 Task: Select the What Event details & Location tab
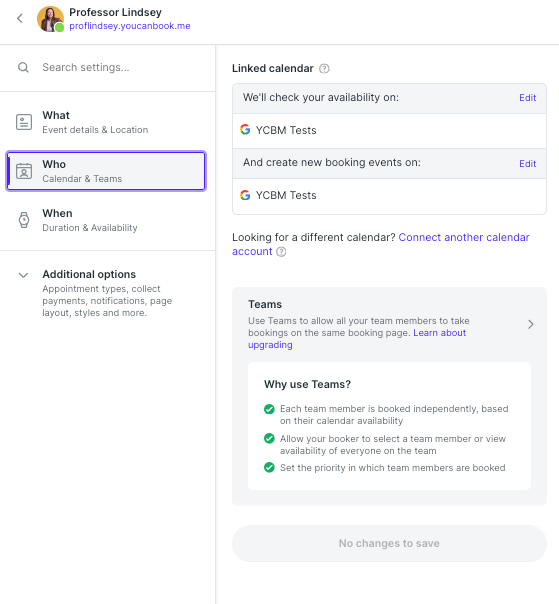coord(106,122)
